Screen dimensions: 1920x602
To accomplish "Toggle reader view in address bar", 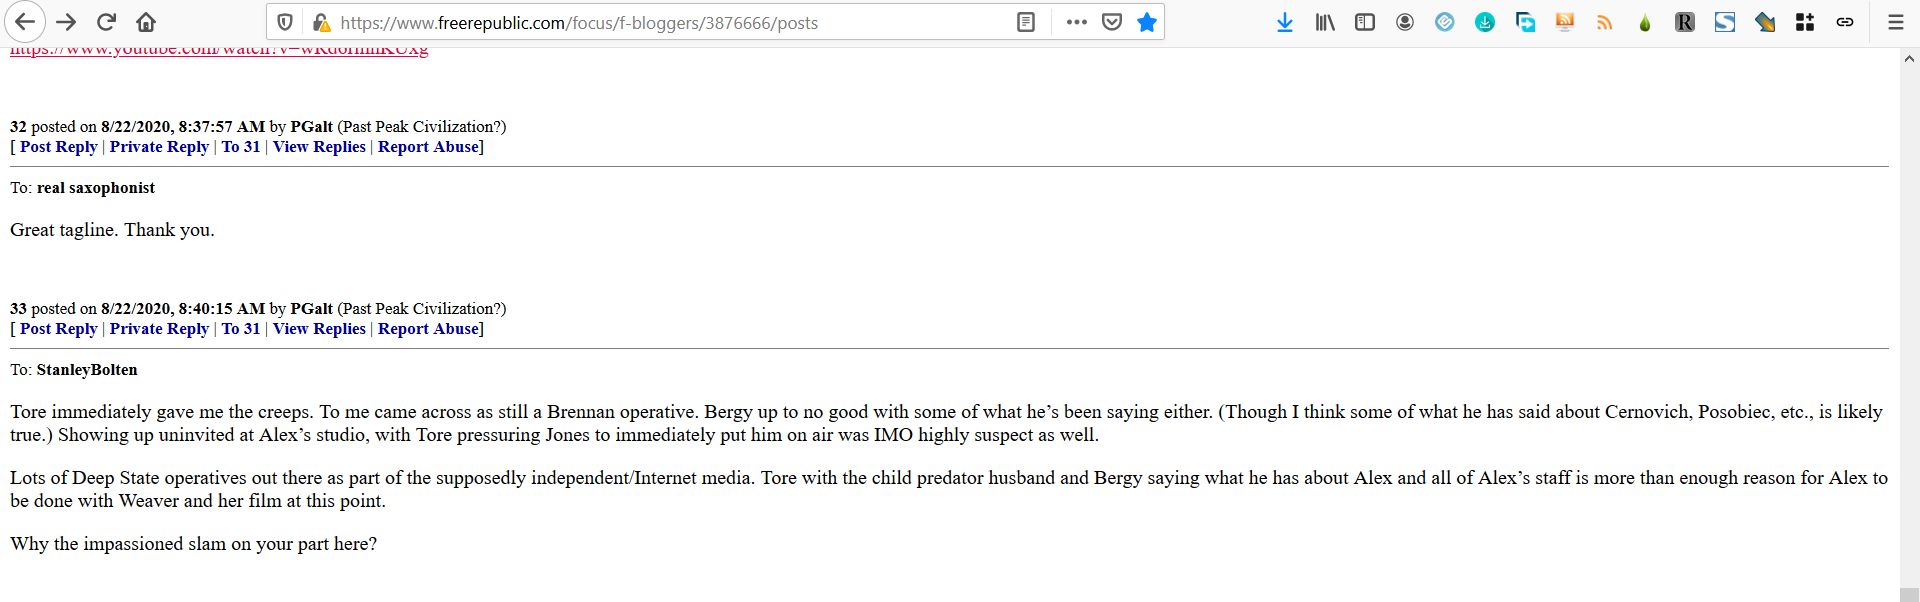I will click(1026, 22).
